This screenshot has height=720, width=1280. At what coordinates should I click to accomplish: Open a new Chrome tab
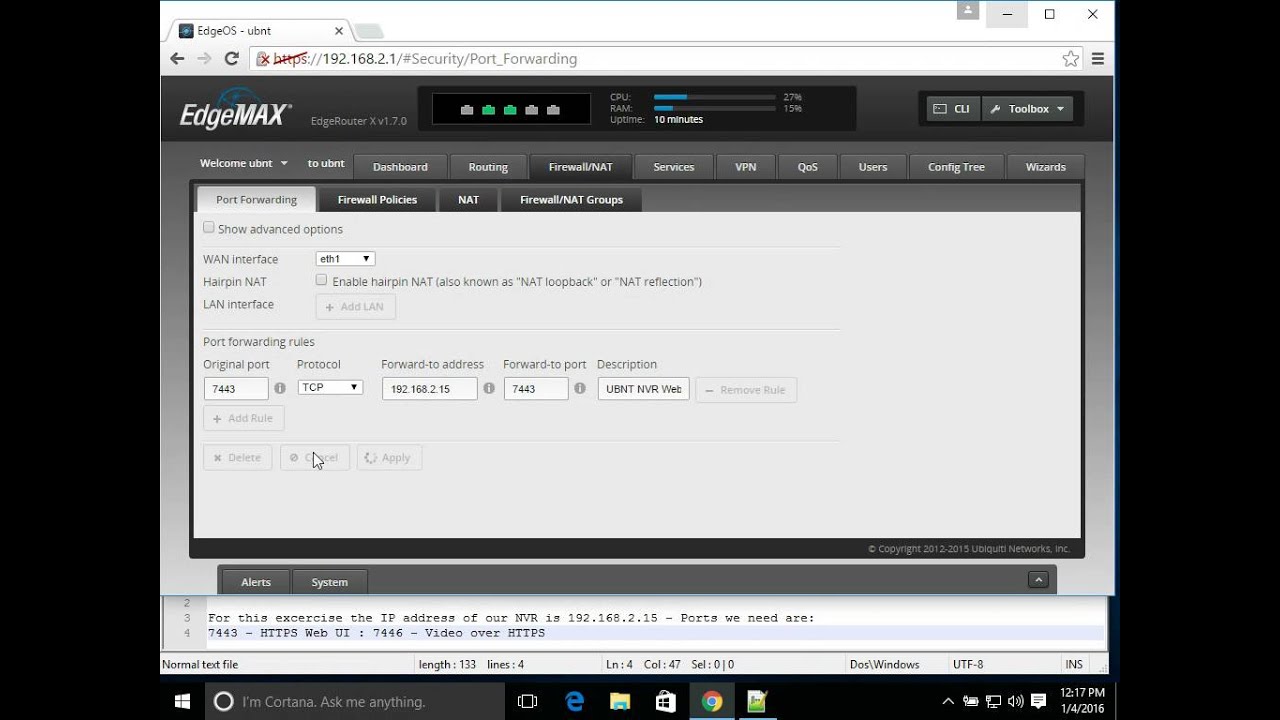click(368, 31)
